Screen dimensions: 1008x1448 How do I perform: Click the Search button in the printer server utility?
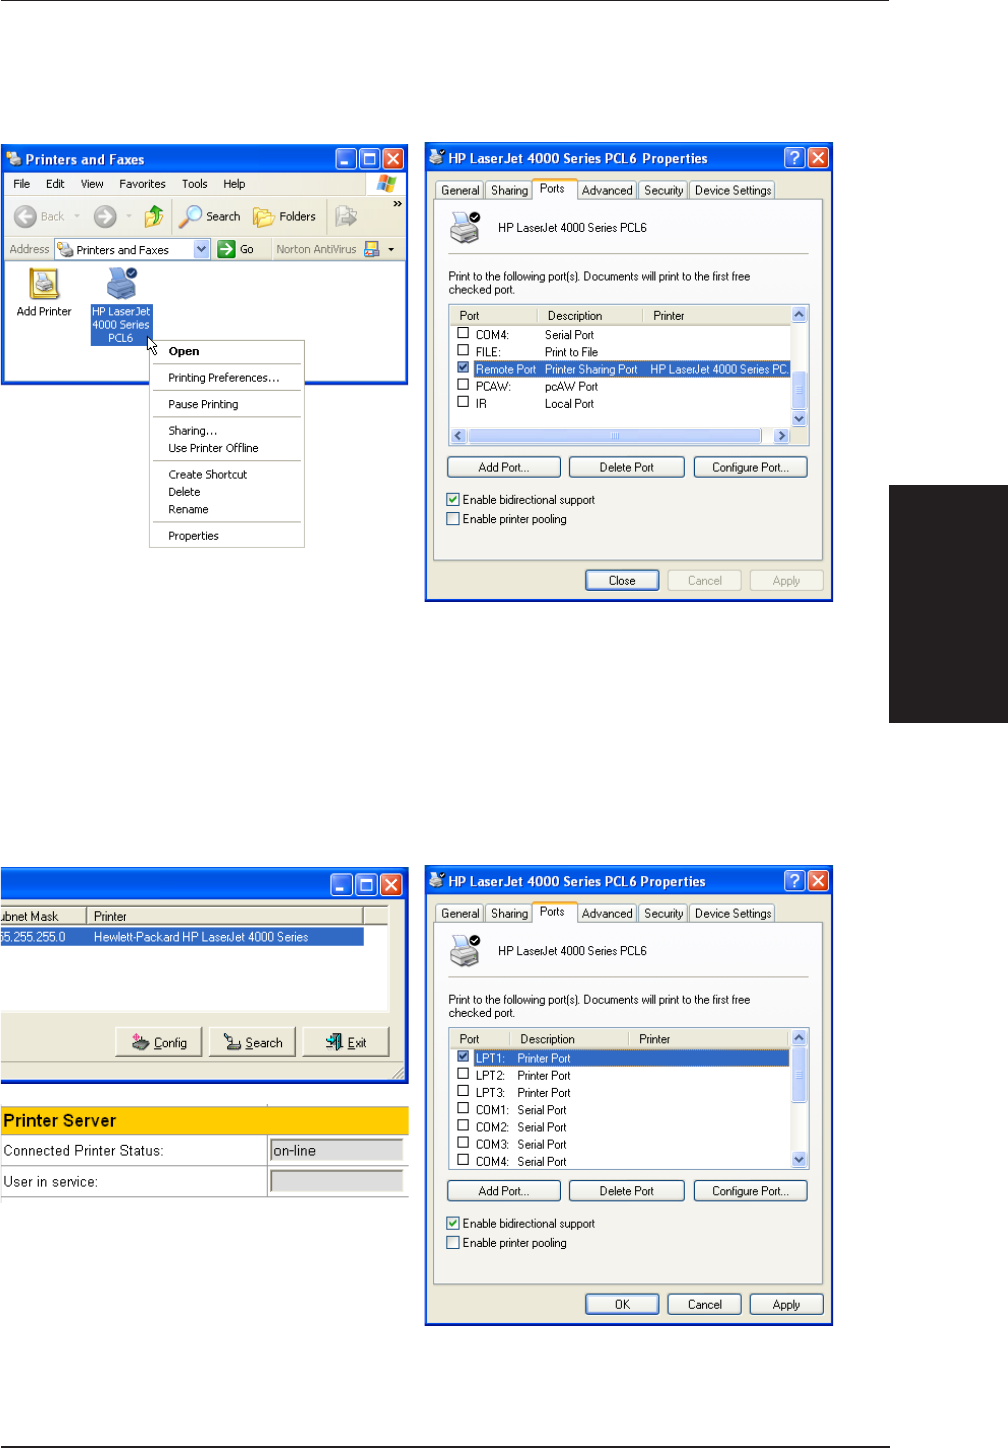[x=253, y=1042]
